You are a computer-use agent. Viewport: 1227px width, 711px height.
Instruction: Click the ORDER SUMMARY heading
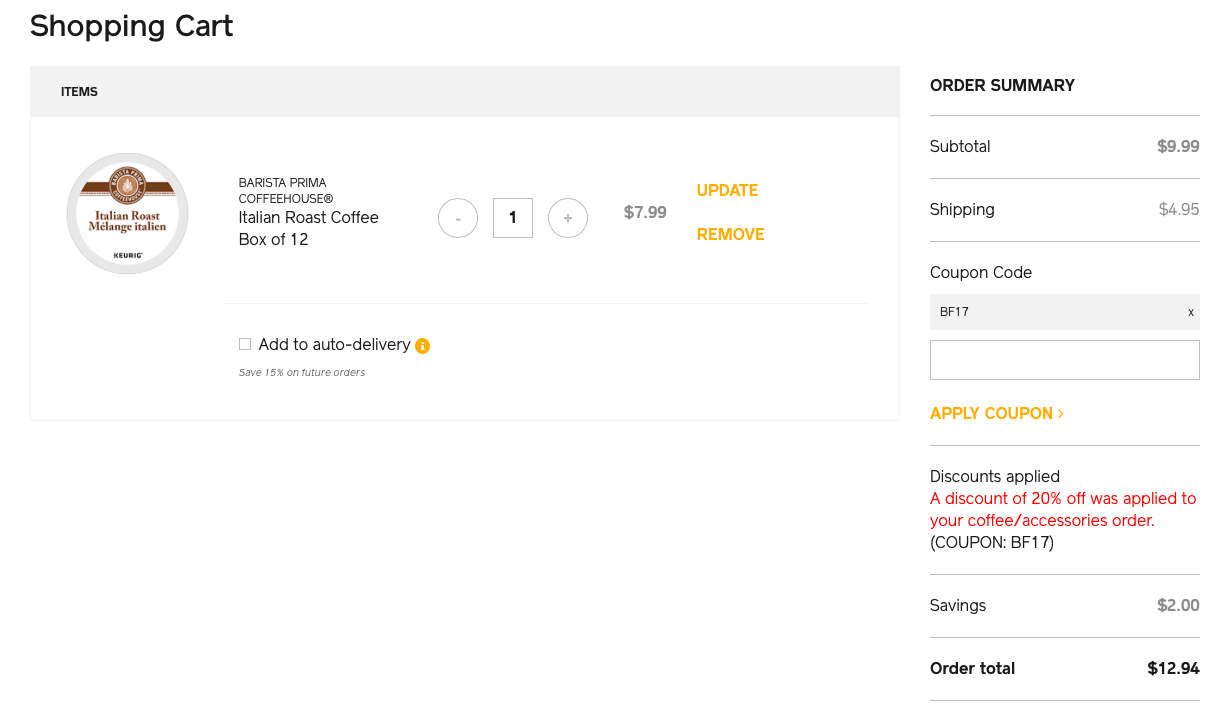point(1002,85)
